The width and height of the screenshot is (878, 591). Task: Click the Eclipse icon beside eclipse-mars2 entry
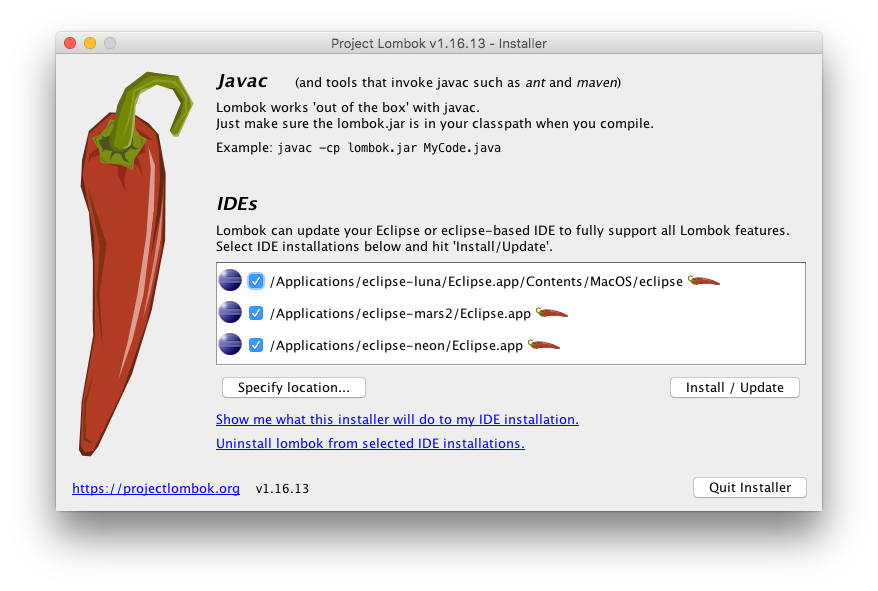tap(230, 312)
